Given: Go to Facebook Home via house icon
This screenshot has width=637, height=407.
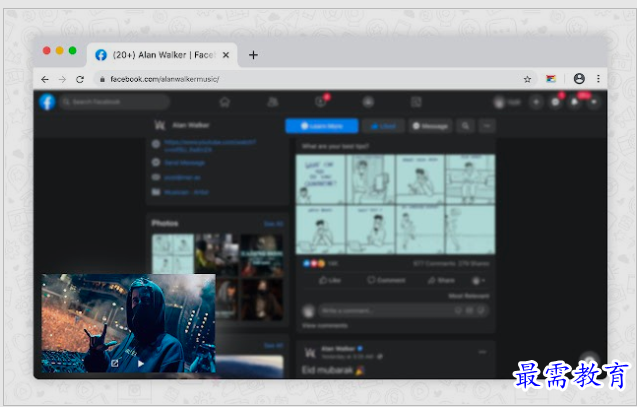Looking at the screenshot, I should [225, 102].
